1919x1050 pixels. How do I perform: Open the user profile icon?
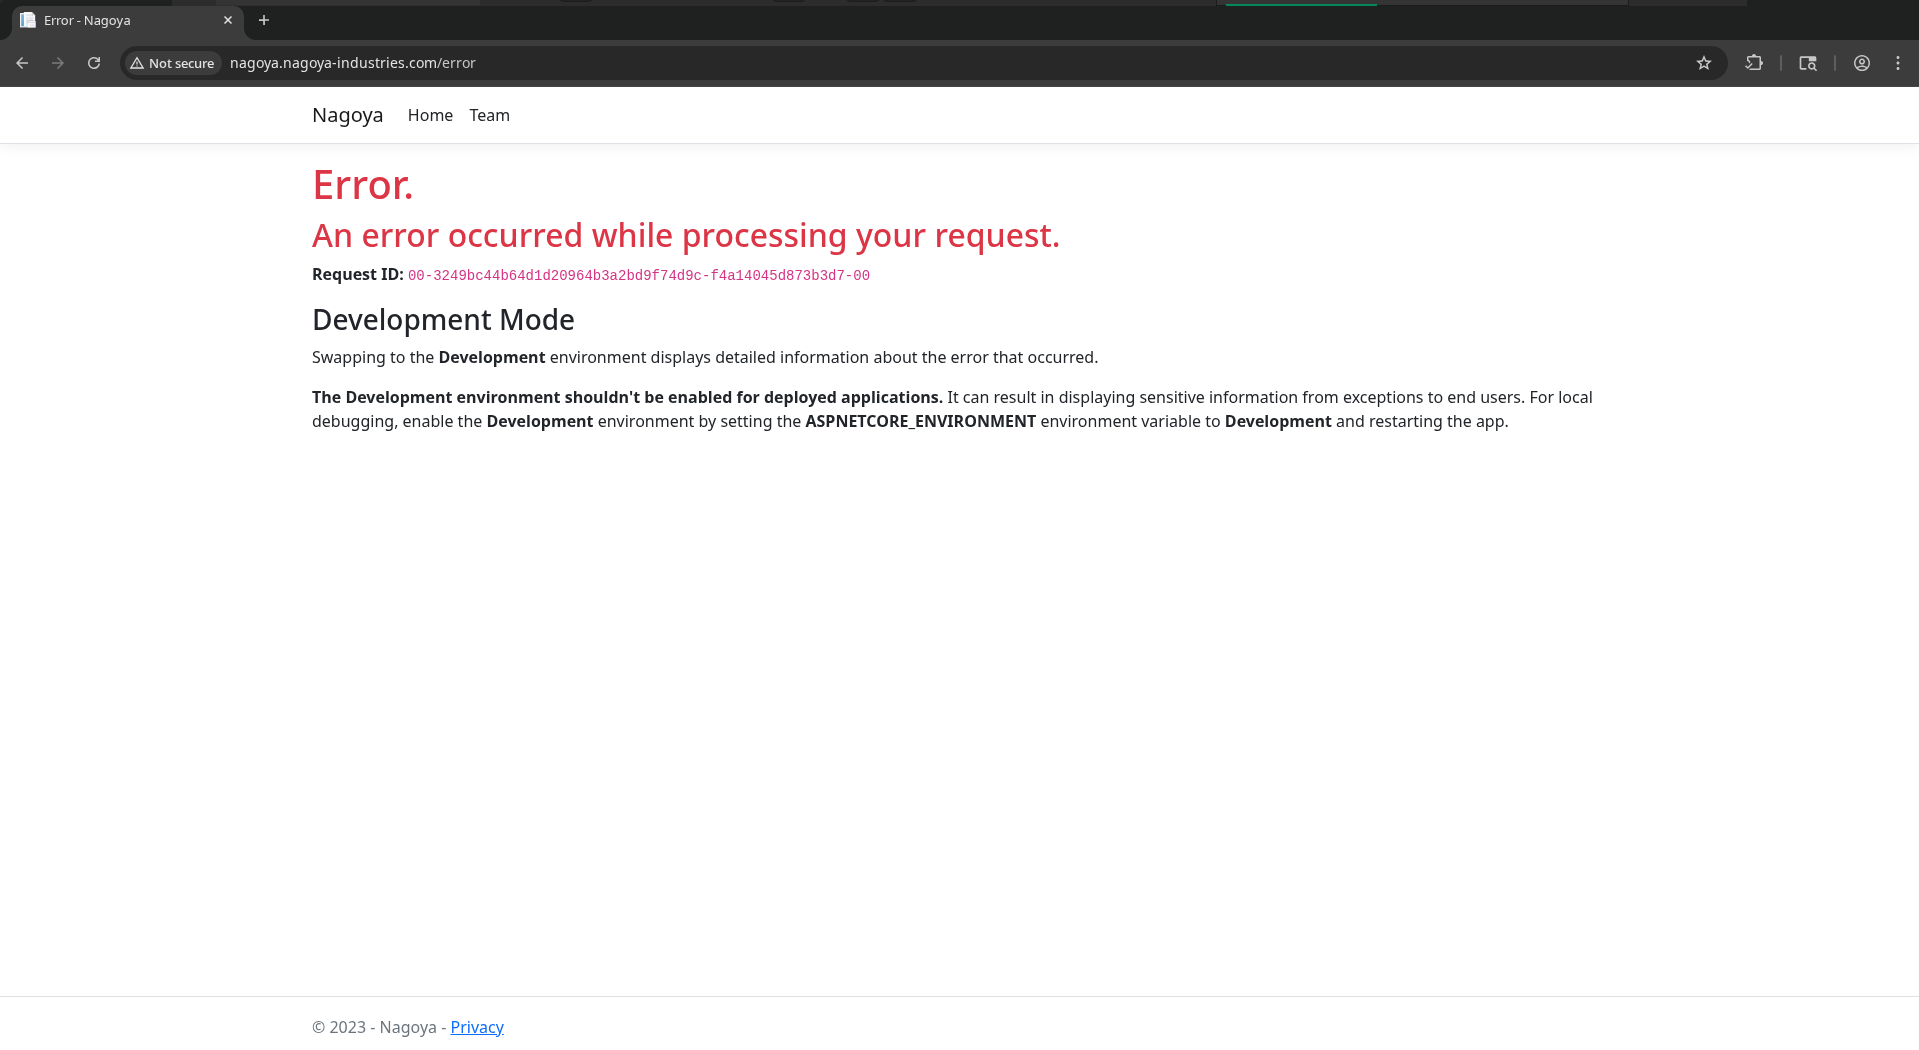pos(1862,63)
